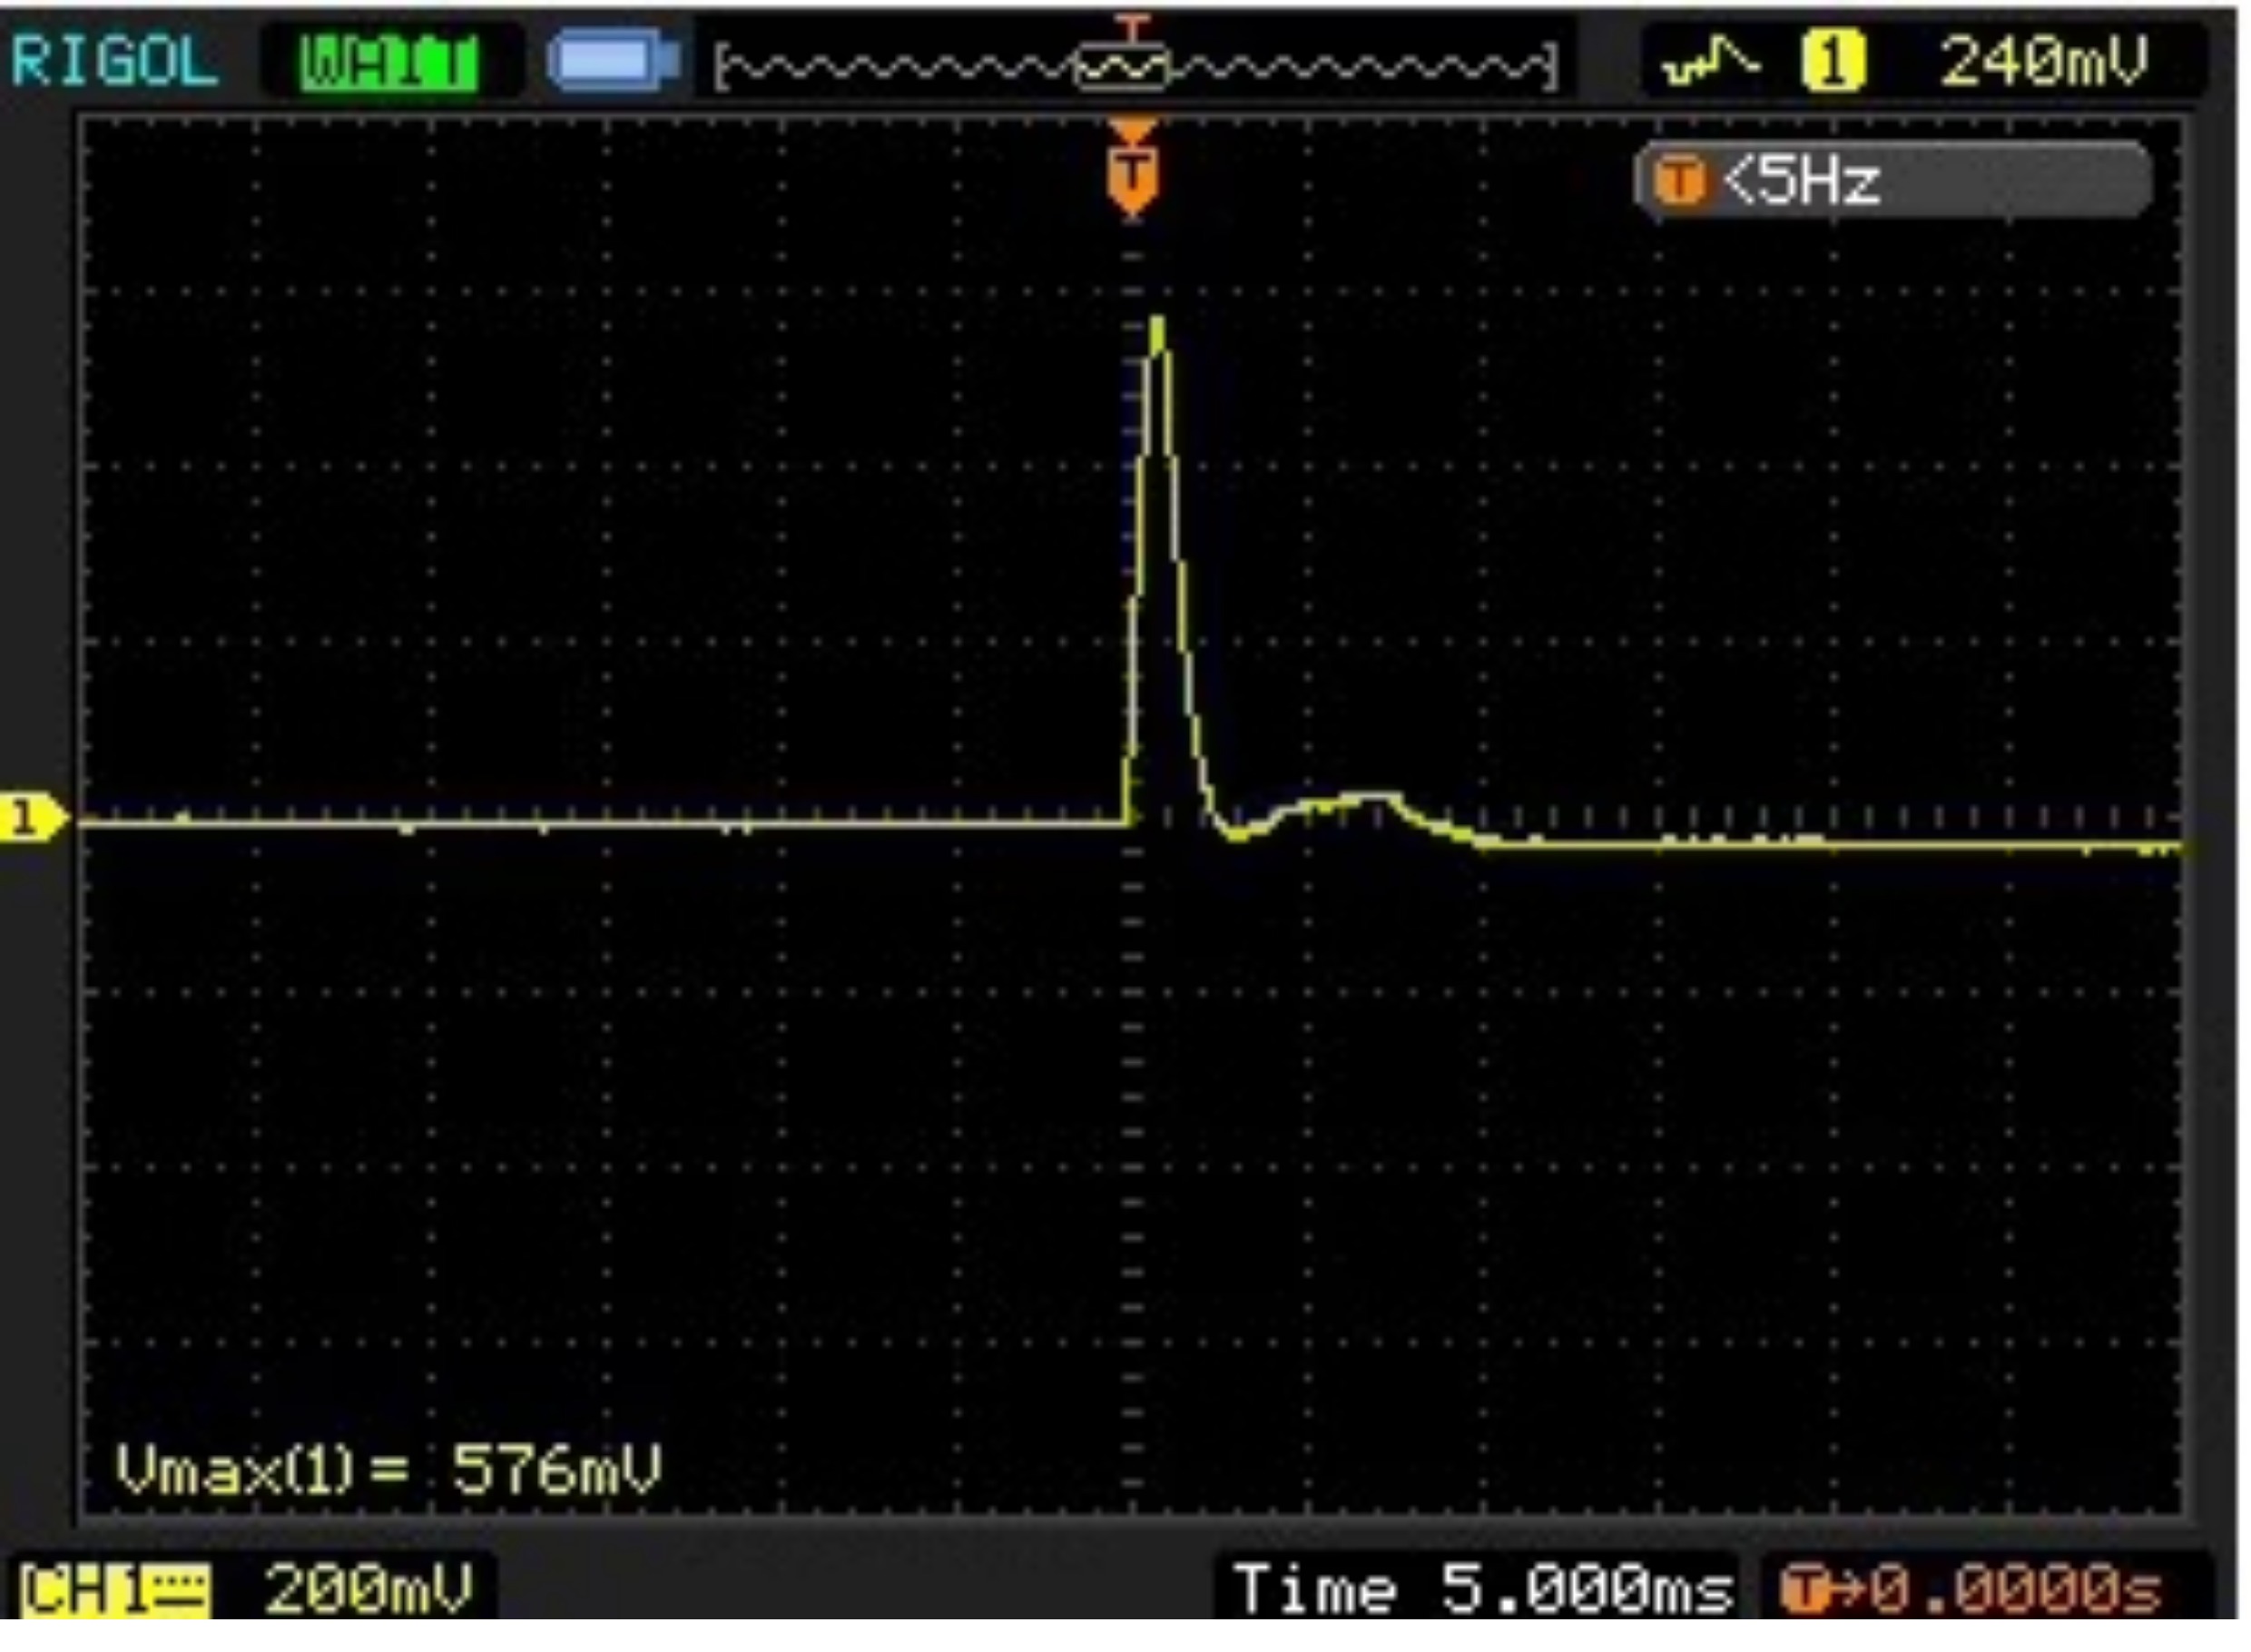Click the Time 5.000ms timebase readout
This screenshot has height=1652, width=2251.
pyautogui.click(x=1483, y=1589)
